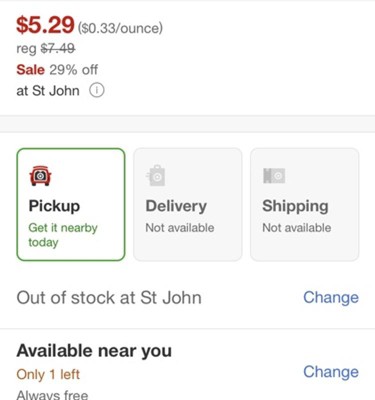Viewport: 375px width, 400px height.
Task: Change the out of stock St John store
Action: click(331, 297)
